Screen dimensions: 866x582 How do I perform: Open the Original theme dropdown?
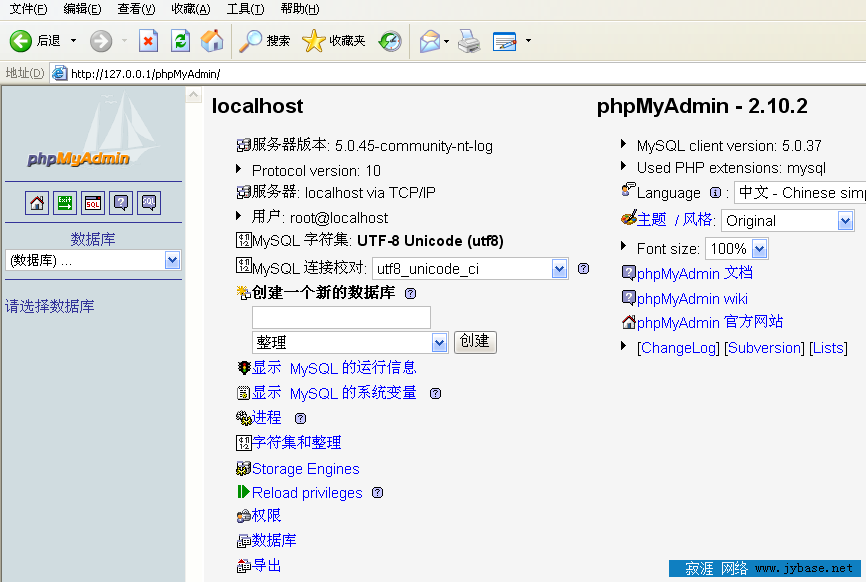point(788,221)
